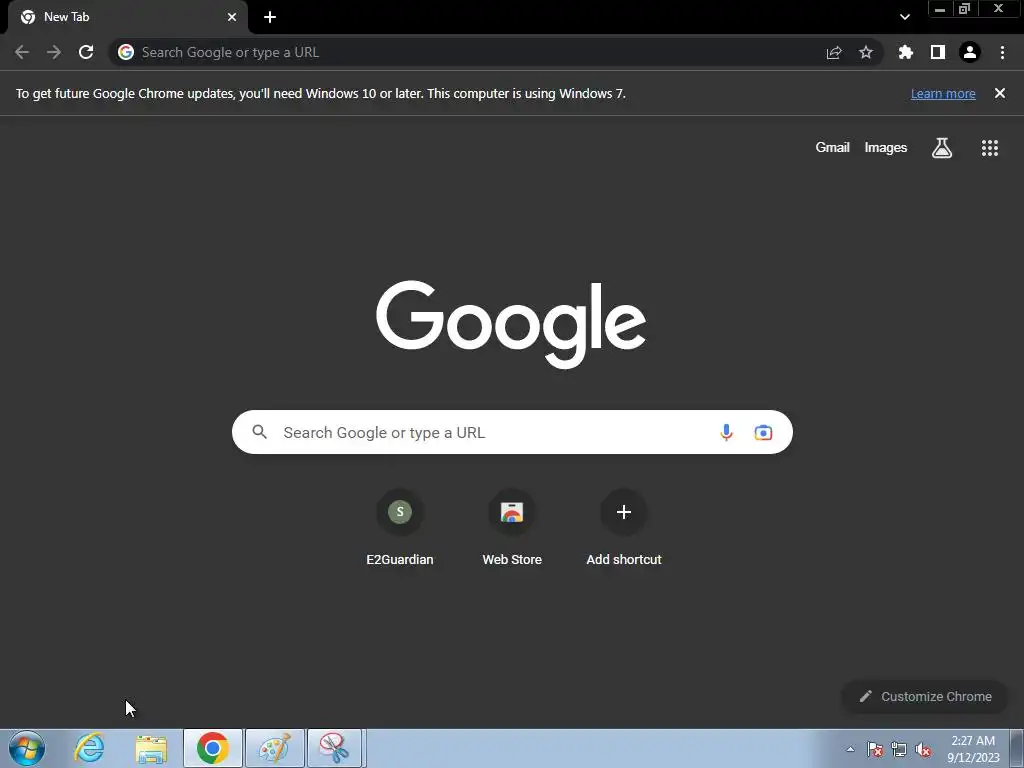Follow the Learn more link
Image resolution: width=1024 pixels, height=768 pixels.
[x=943, y=93]
